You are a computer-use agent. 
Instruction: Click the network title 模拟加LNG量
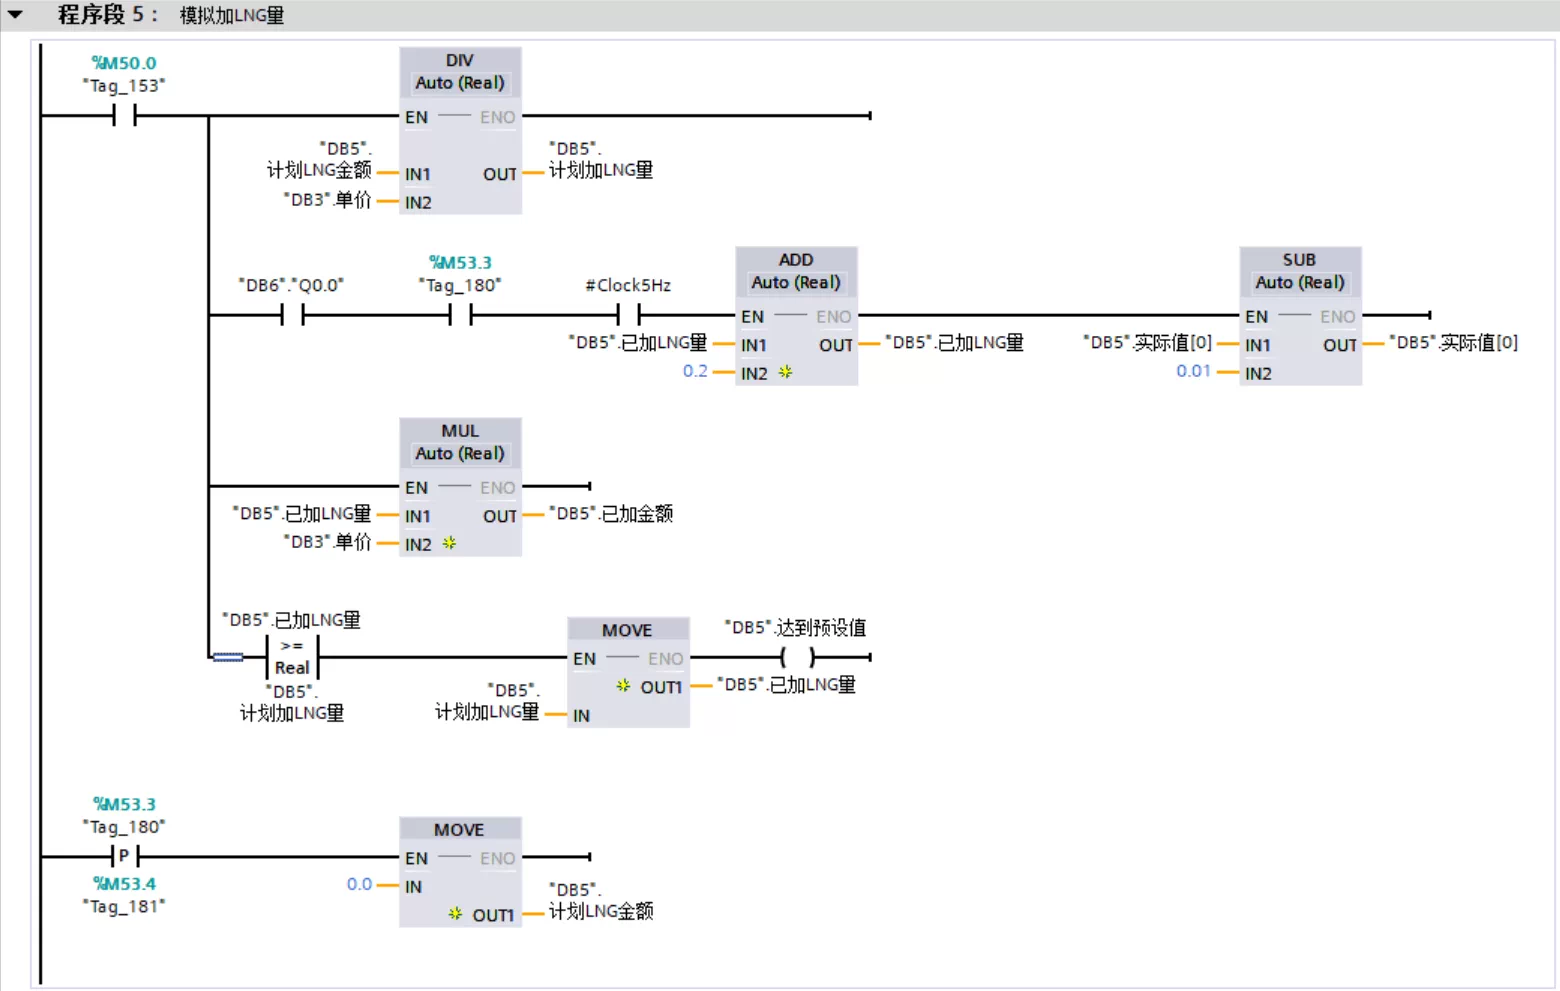coord(232,15)
